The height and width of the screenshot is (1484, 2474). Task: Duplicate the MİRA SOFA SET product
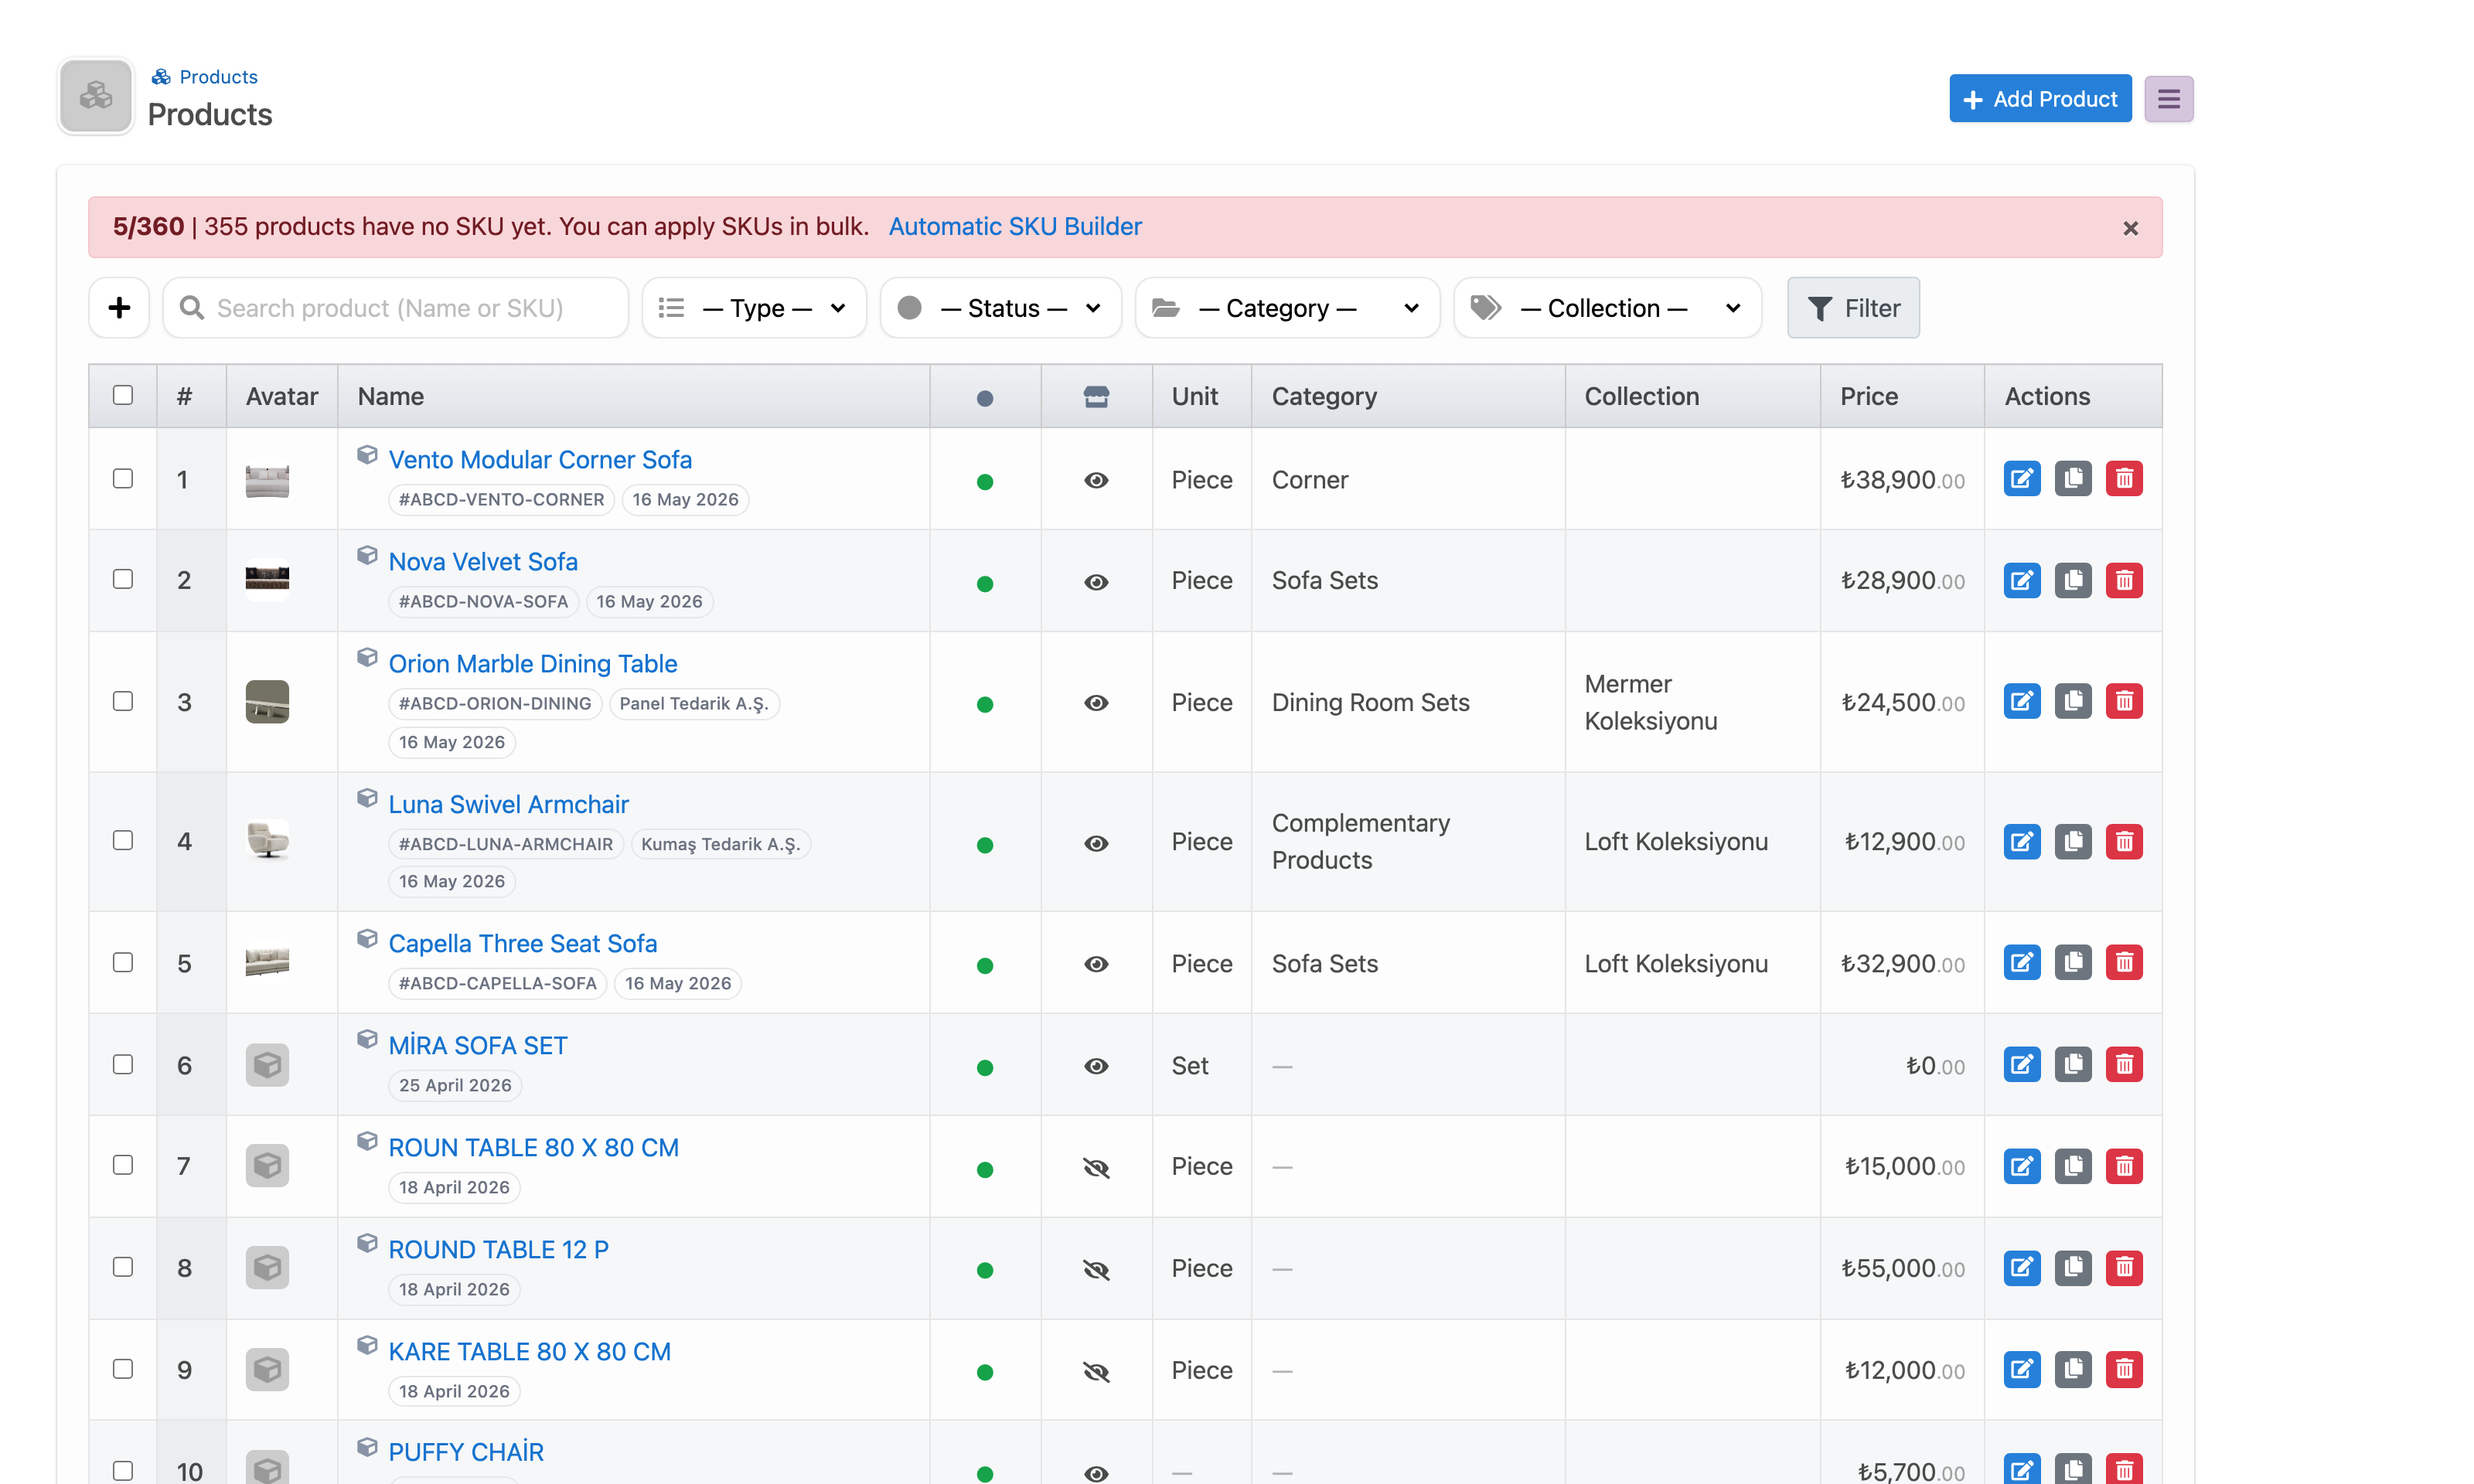click(x=2072, y=1065)
